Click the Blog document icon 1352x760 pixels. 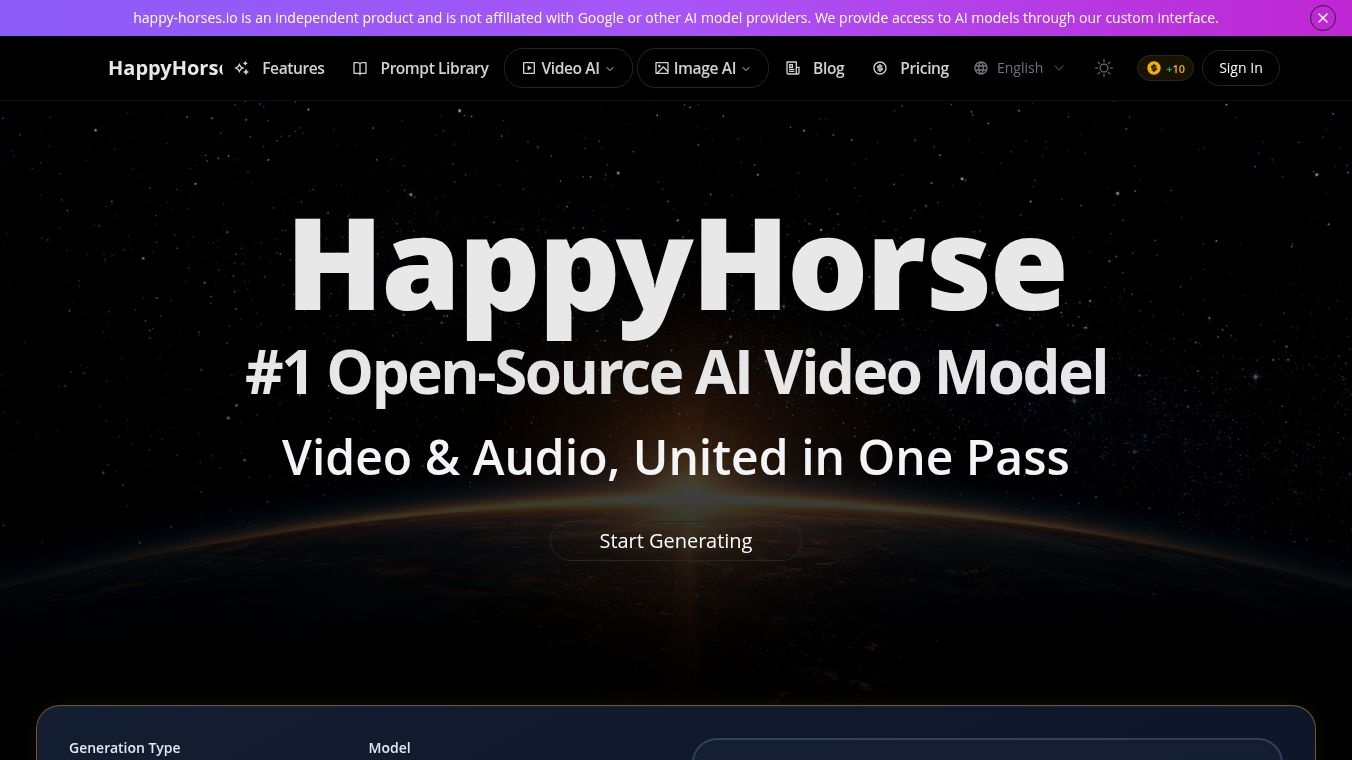pos(793,68)
